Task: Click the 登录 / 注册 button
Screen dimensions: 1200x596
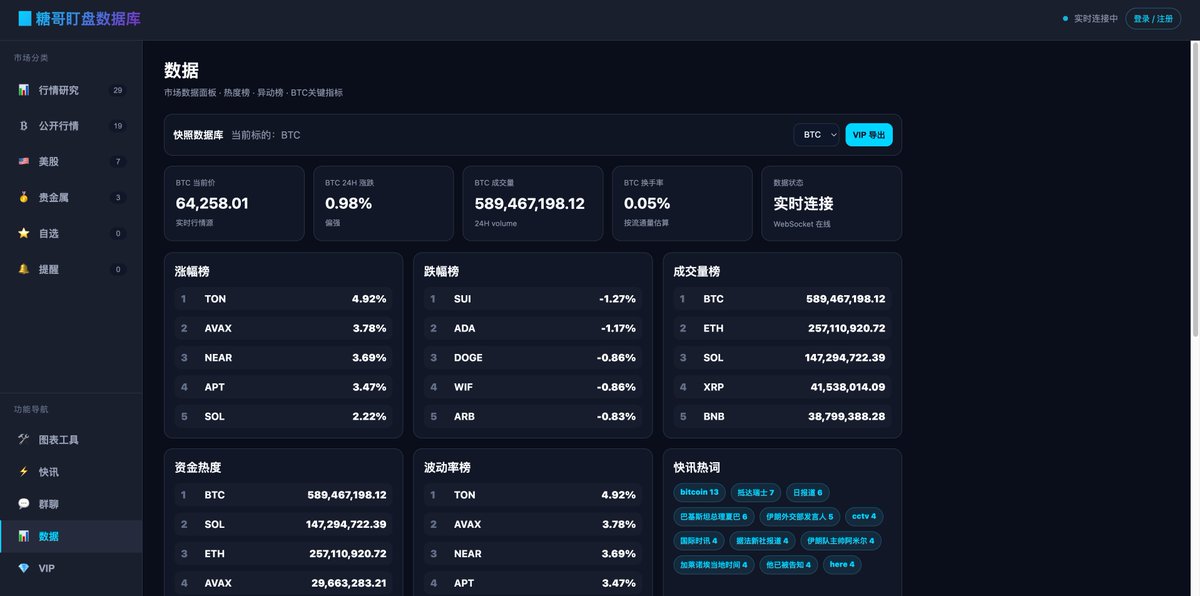Action: pyautogui.click(x=1153, y=18)
